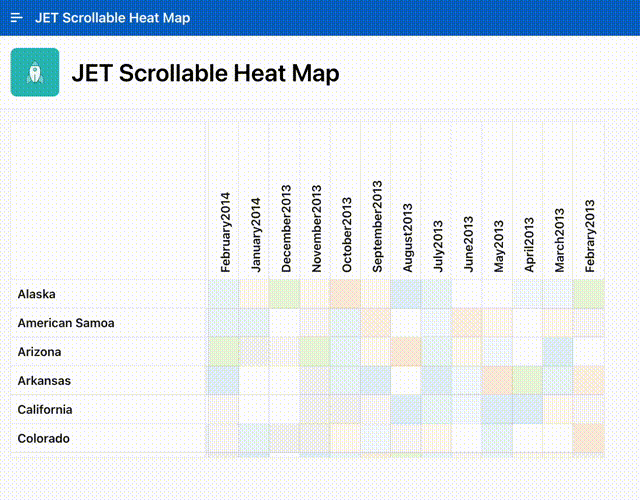Click the July2013 column header
The image size is (640, 500).
438,246
